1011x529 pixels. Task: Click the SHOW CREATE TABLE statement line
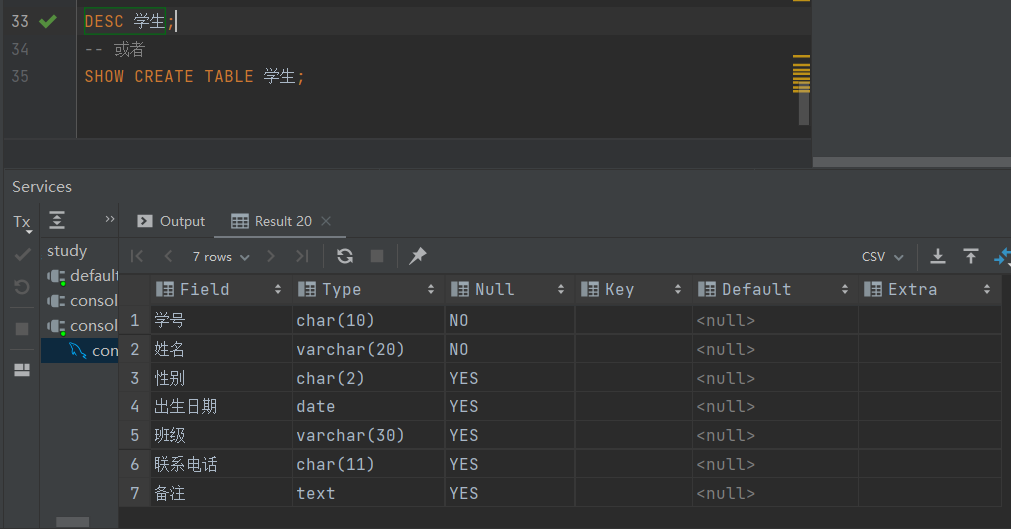point(194,76)
